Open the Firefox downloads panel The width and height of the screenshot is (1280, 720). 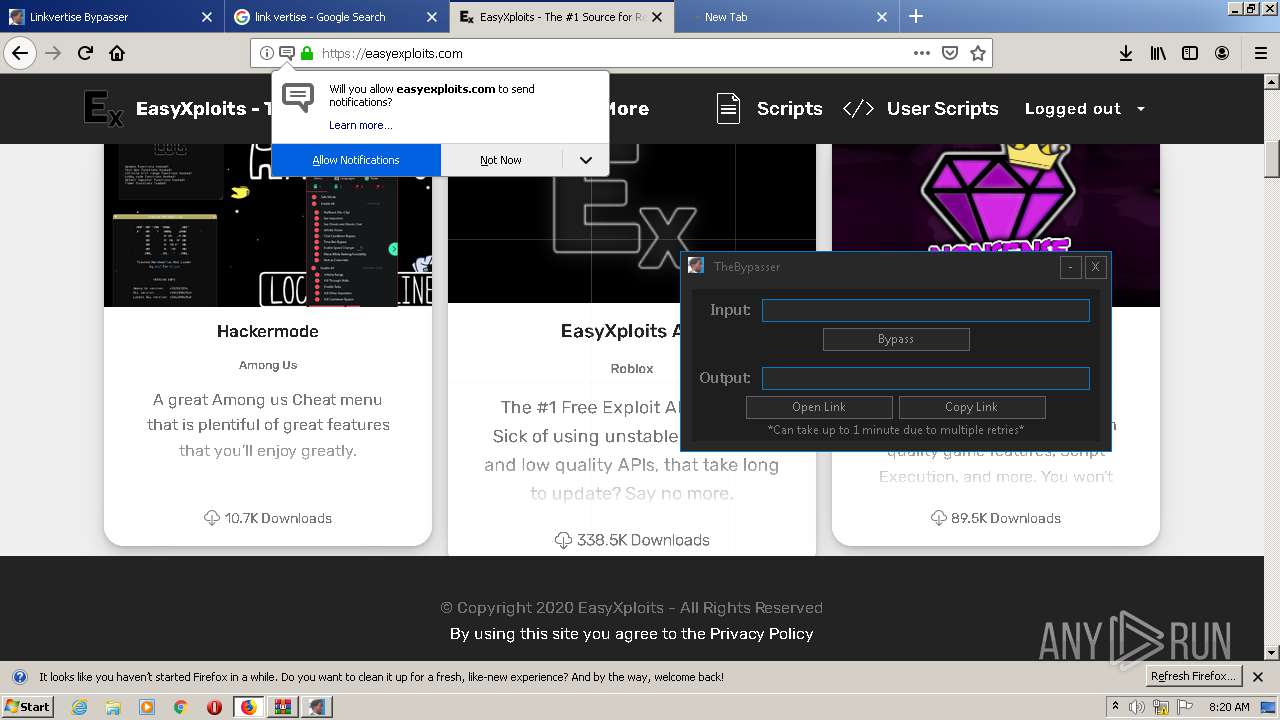[1126, 53]
